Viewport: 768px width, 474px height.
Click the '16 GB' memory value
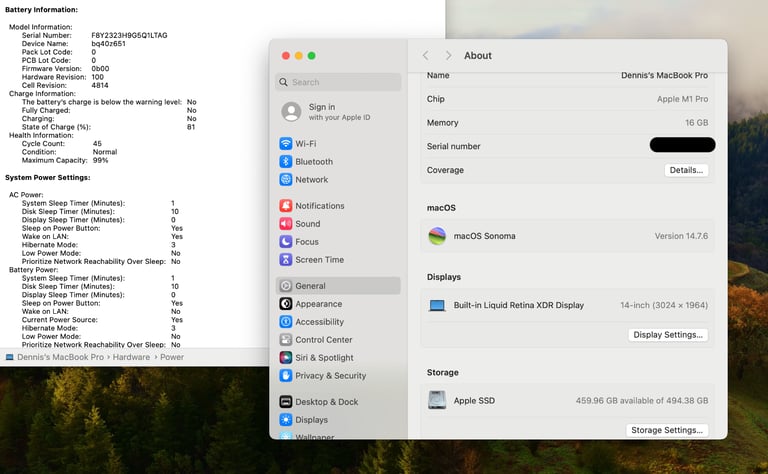pyautogui.click(x=696, y=122)
